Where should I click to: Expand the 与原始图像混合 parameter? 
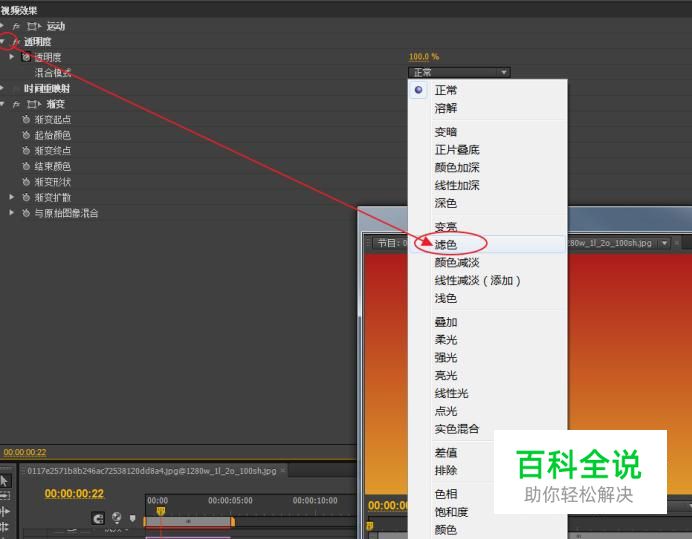(x=12, y=213)
